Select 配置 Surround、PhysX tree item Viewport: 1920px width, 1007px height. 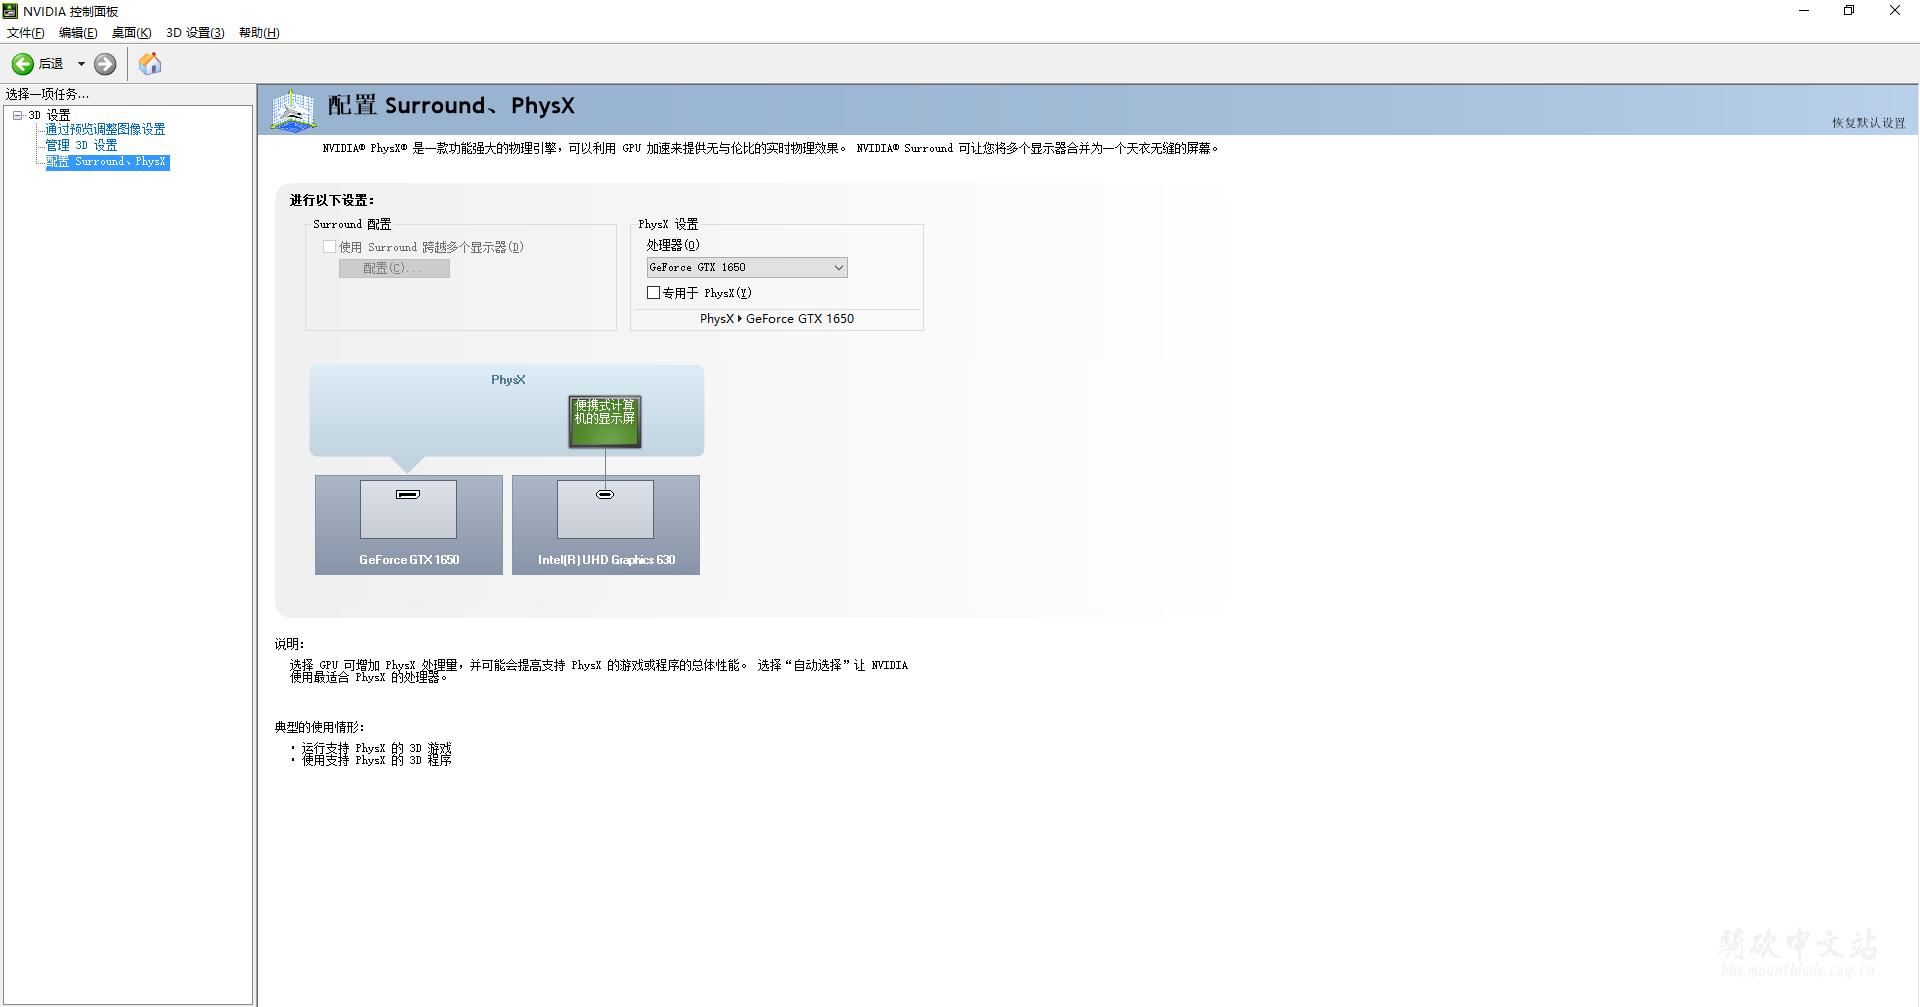tap(107, 162)
